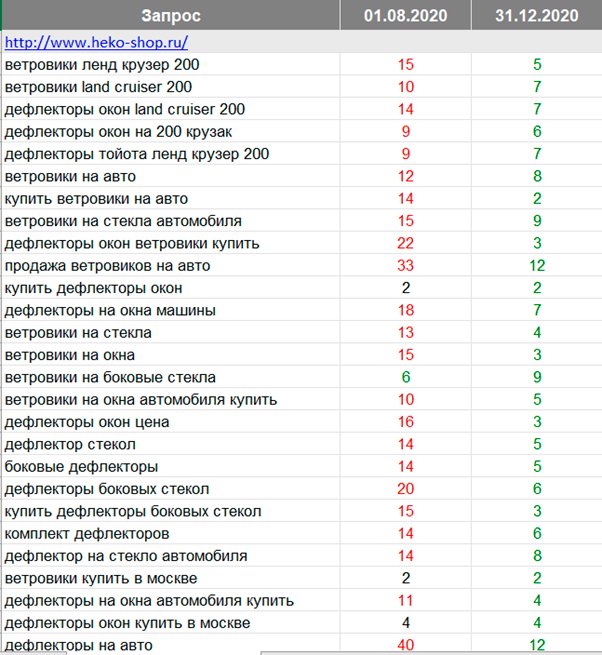This screenshot has height=655, width=602.
Task: Select 31.12.2020 value for 'продажа ветровиков на авто'
Action: pyautogui.click(x=537, y=266)
